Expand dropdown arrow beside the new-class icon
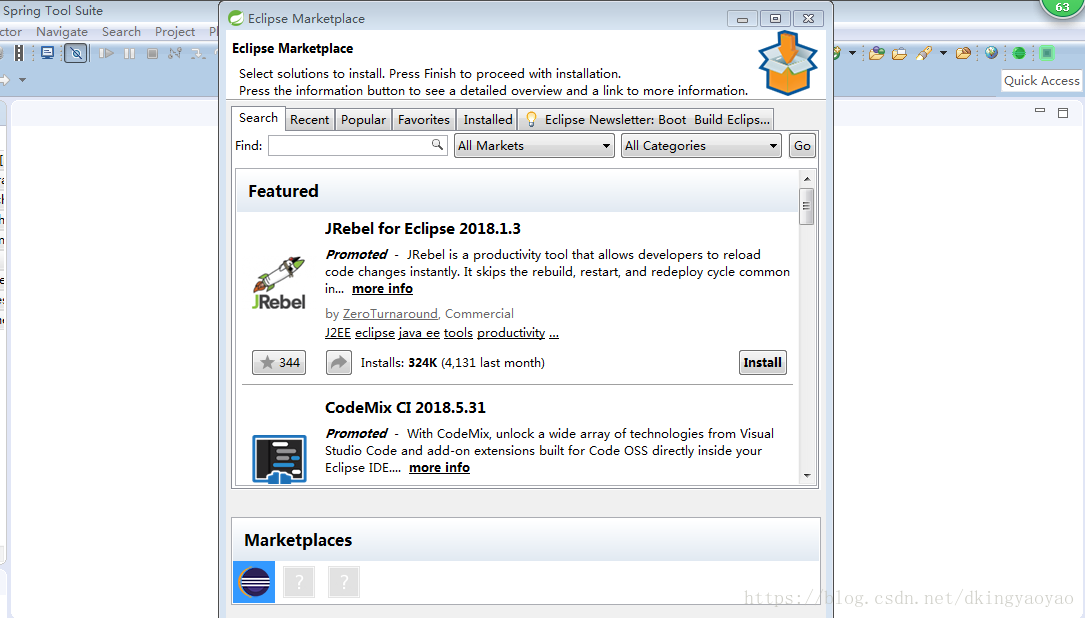Image resolution: width=1085 pixels, height=618 pixels. click(852, 53)
